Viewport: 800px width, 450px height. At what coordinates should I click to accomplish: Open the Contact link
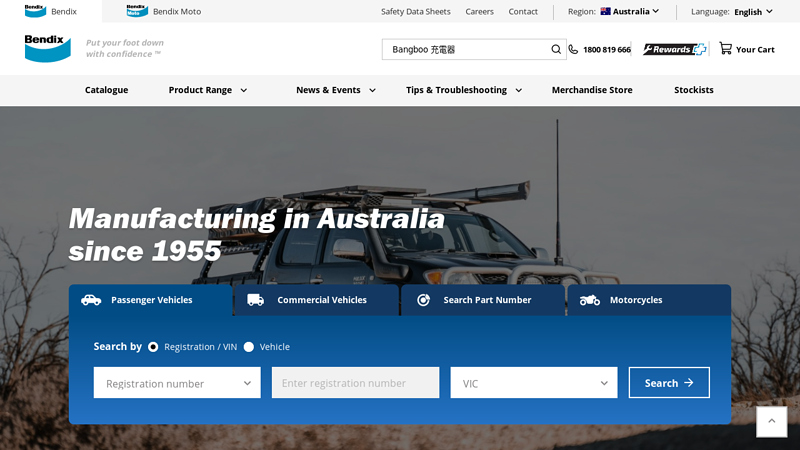(x=523, y=11)
